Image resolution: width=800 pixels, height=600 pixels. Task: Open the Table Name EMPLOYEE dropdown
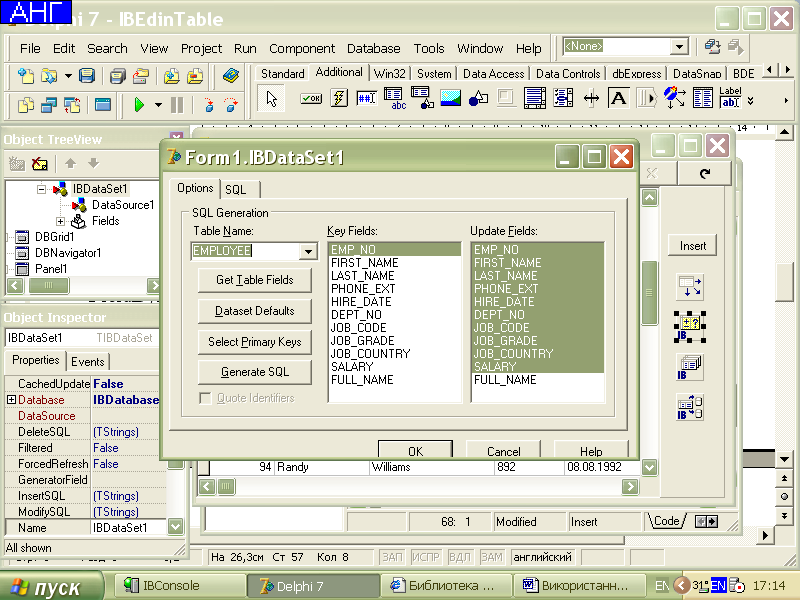tap(308, 251)
